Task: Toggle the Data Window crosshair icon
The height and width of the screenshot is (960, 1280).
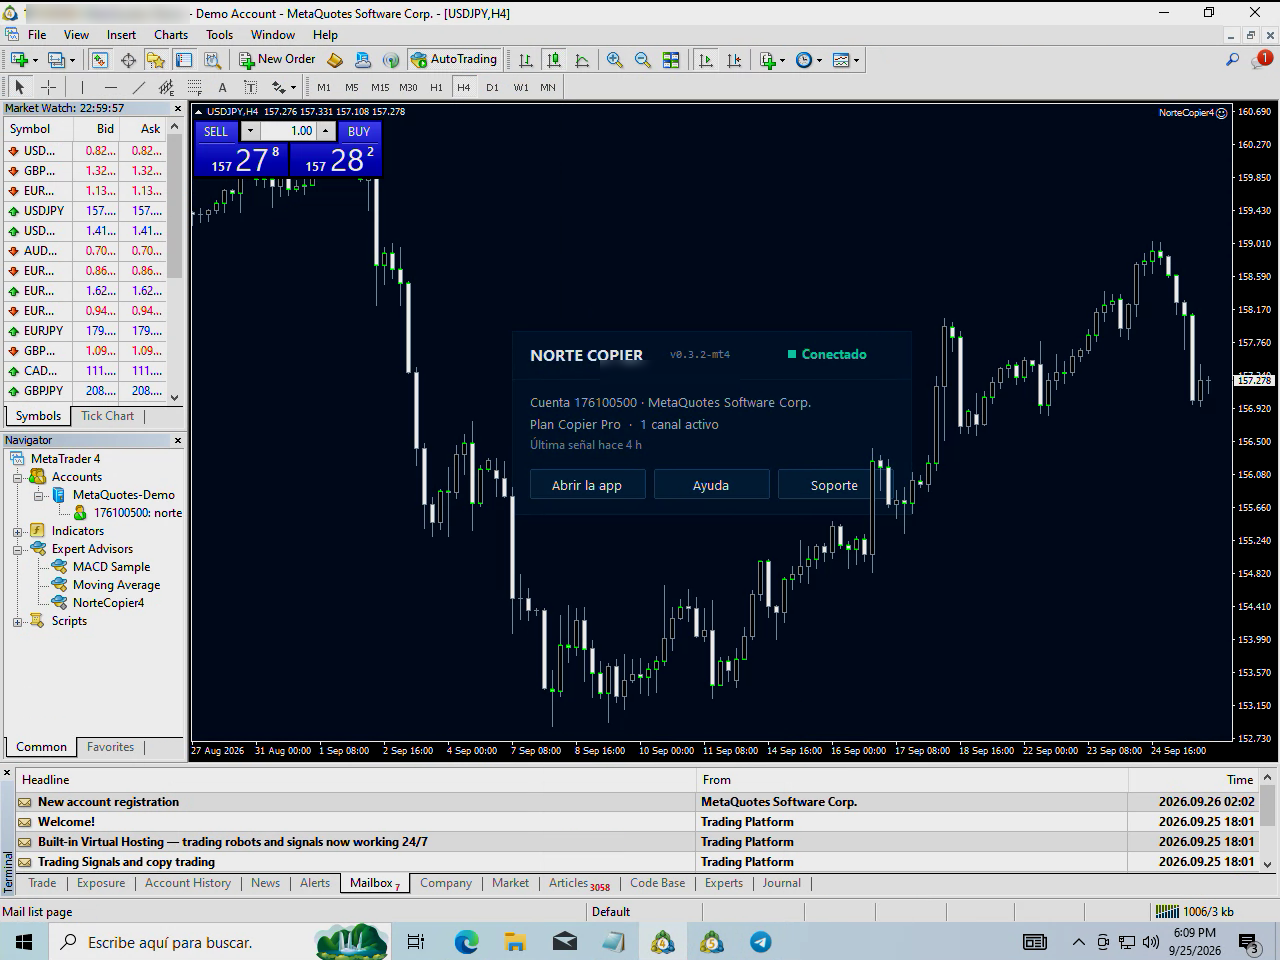Action: point(128,60)
